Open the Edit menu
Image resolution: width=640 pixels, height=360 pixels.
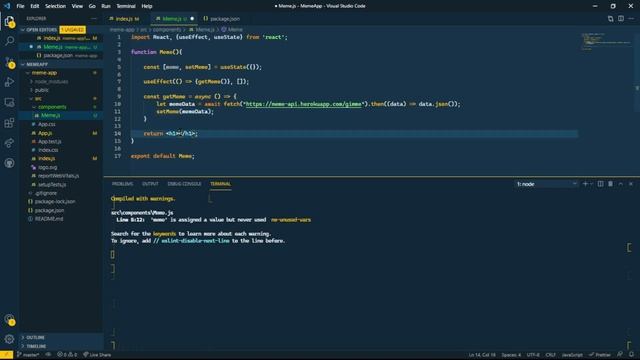(x=35, y=6)
